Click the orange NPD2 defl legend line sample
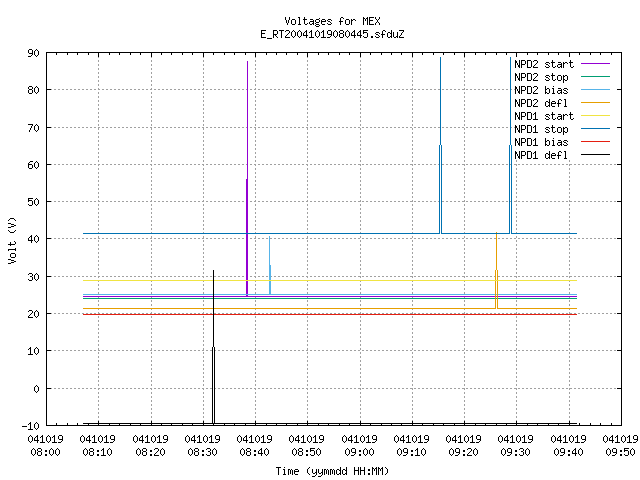The image size is (640, 480). (x=595, y=102)
